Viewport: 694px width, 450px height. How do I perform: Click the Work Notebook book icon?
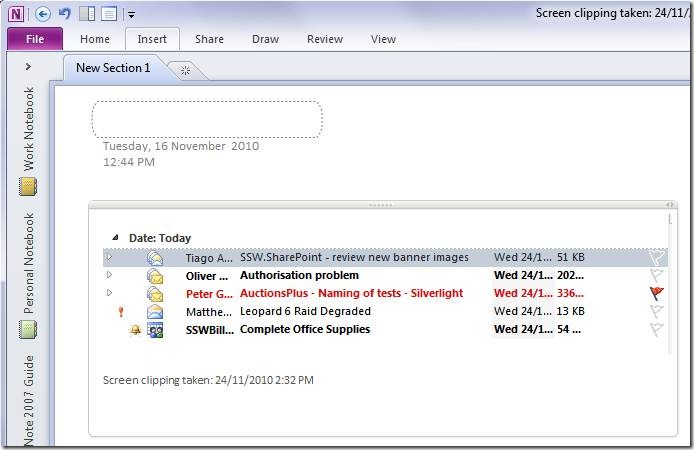[28, 186]
